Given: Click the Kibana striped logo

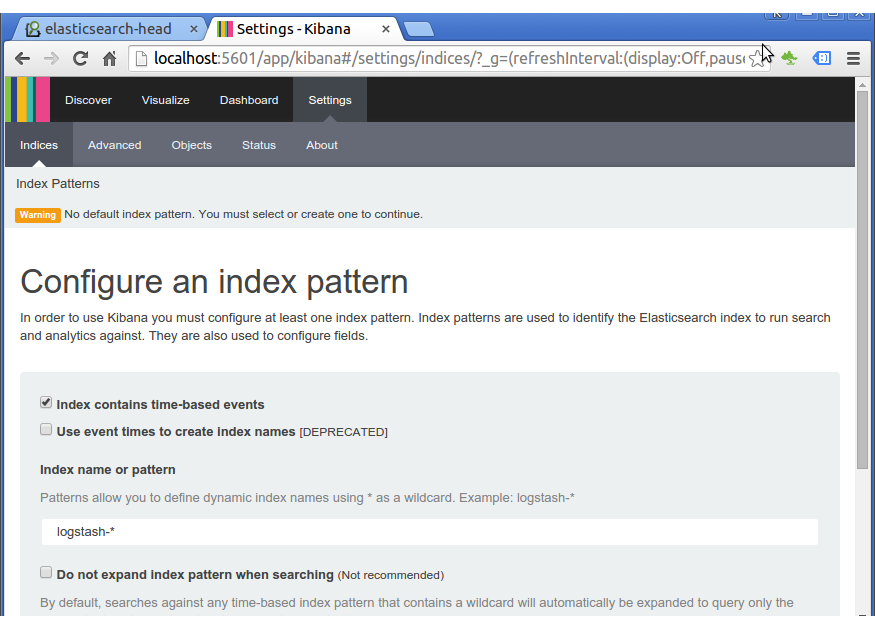Looking at the screenshot, I should tap(27, 100).
